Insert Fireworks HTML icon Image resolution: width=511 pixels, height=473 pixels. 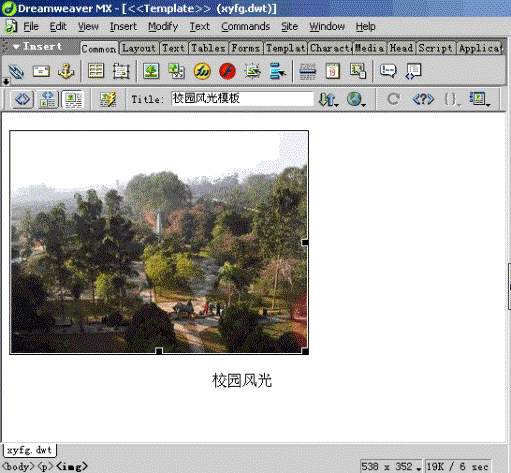pyautogui.click(x=202, y=71)
